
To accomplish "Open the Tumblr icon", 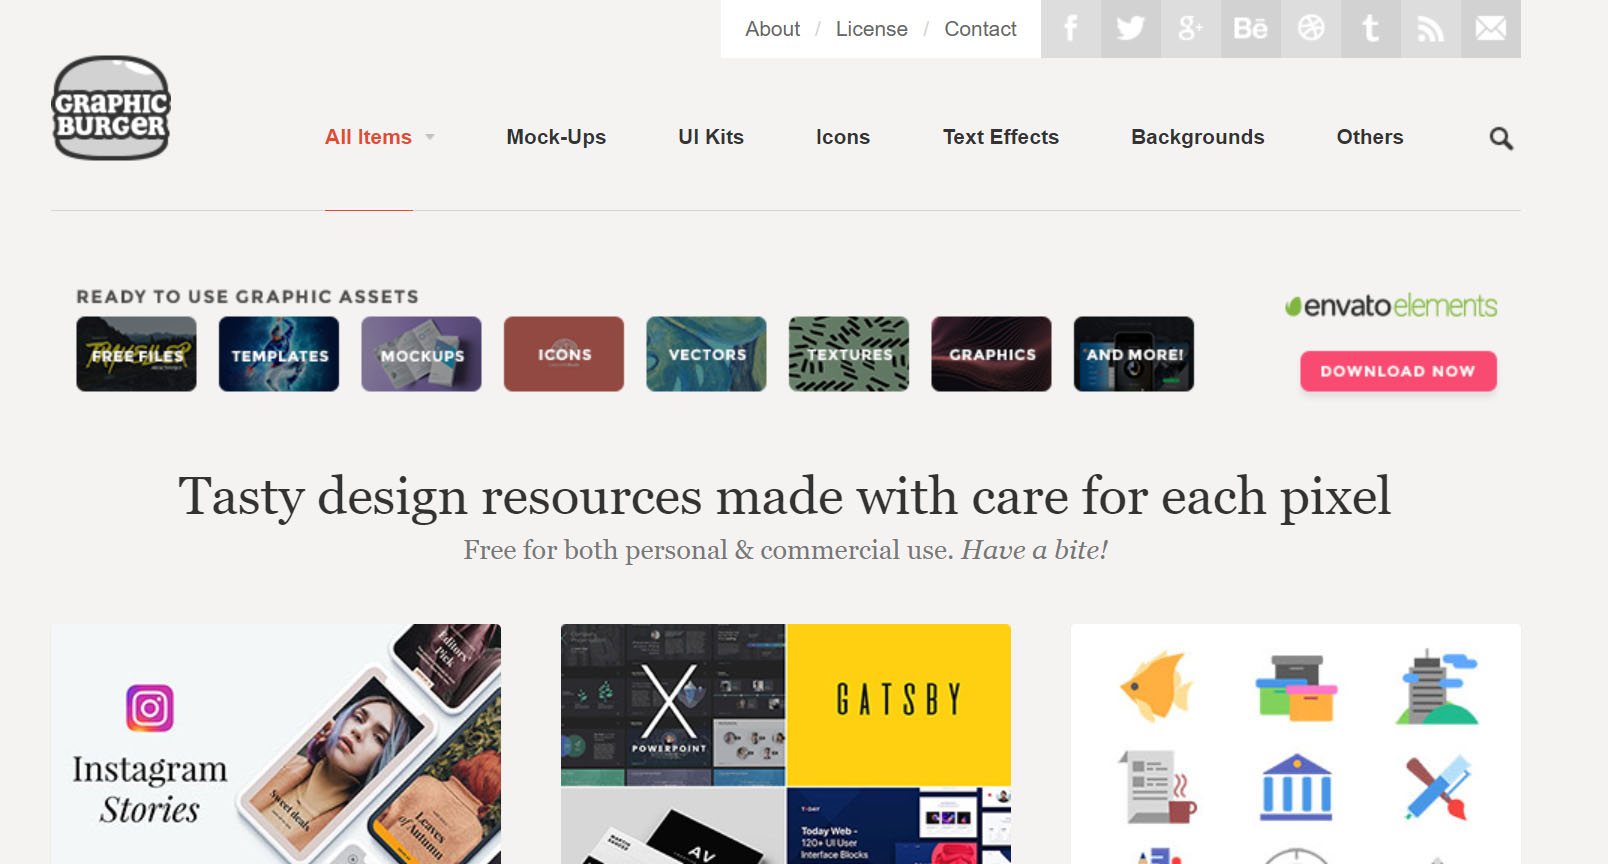I will 1371,29.
